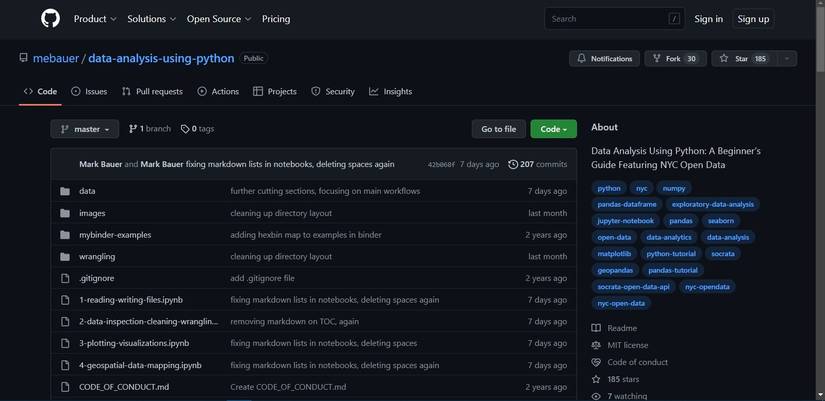Click the seaborn topic tag
This screenshot has height=401, width=825.
pyautogui.click(x=720, y=221)
